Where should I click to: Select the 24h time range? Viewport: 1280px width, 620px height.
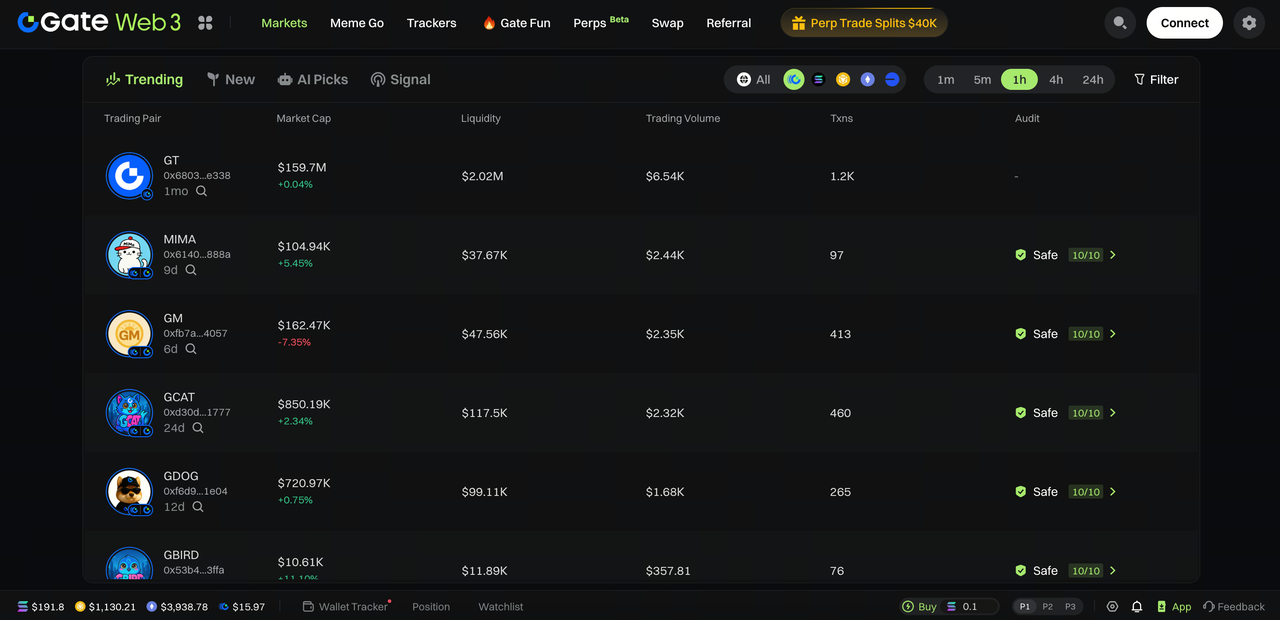tap(1092, 79)
